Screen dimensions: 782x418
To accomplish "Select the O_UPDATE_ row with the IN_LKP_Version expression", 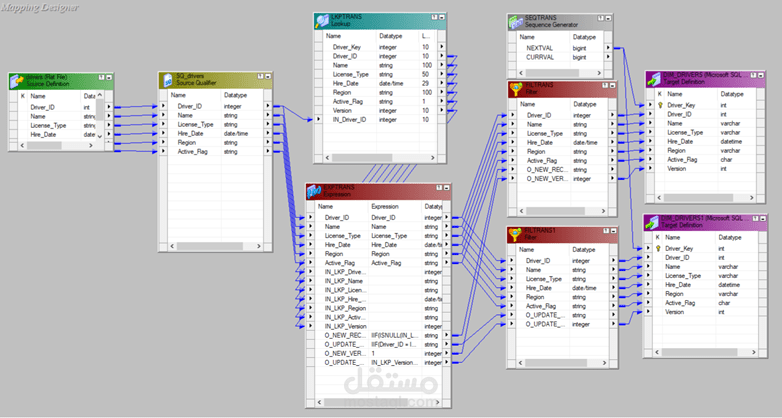I will tap(379, 363).
